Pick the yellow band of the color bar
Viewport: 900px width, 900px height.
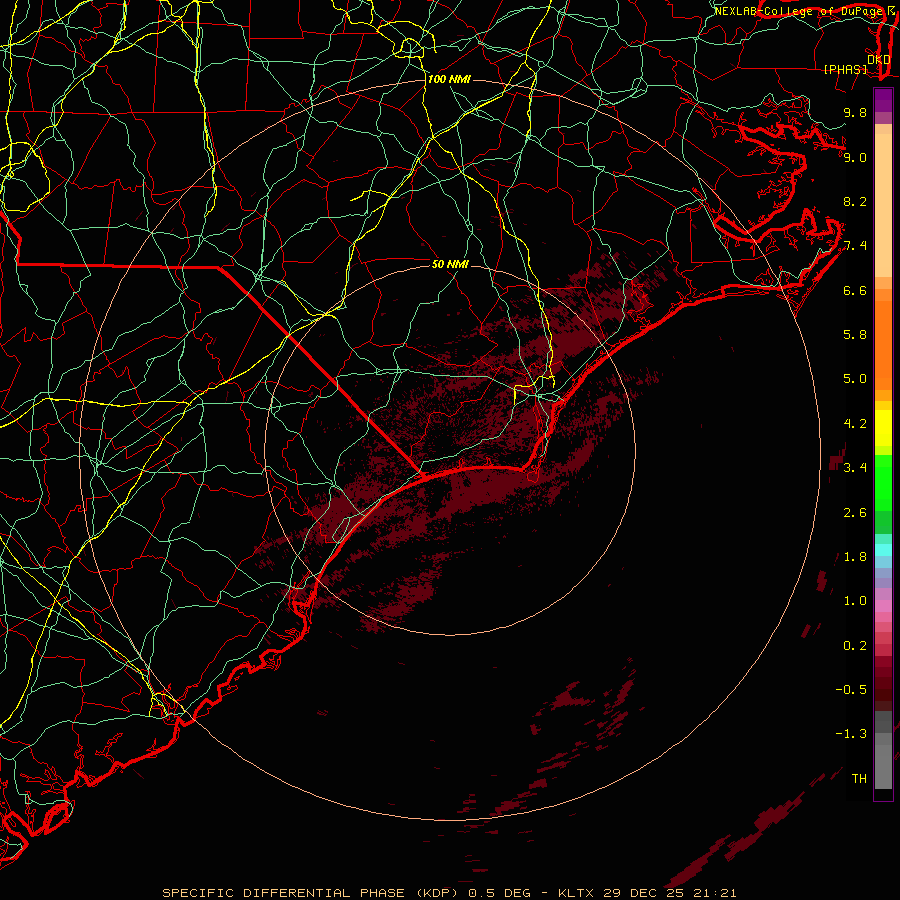883,428
